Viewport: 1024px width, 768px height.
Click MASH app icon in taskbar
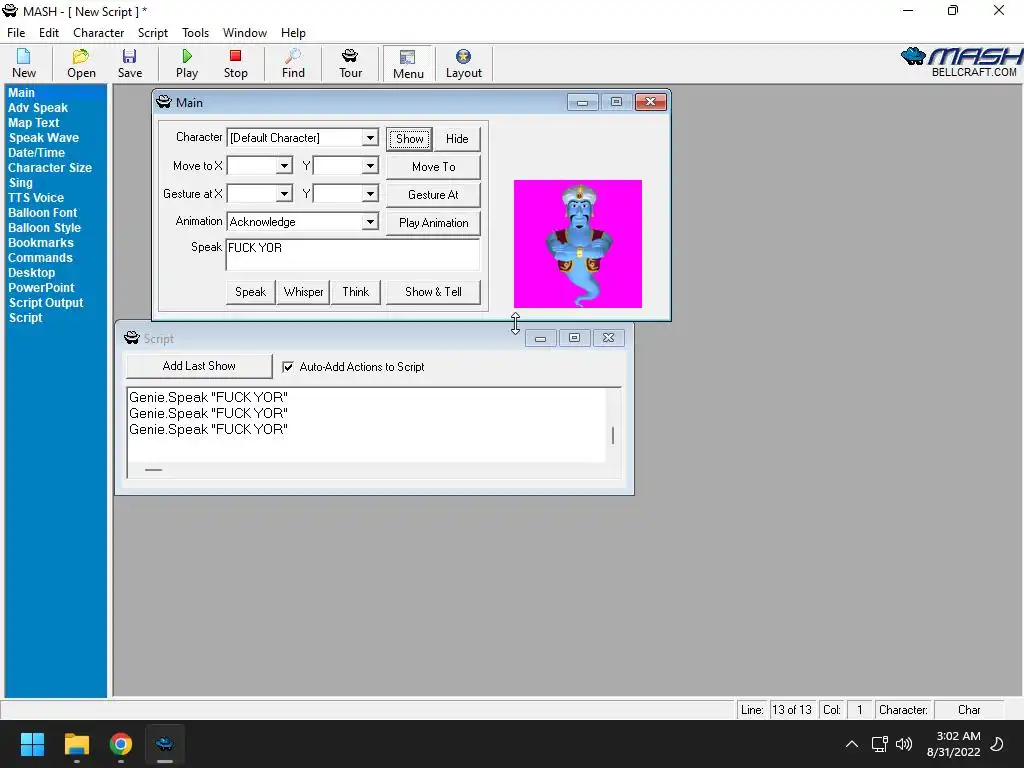165,744
